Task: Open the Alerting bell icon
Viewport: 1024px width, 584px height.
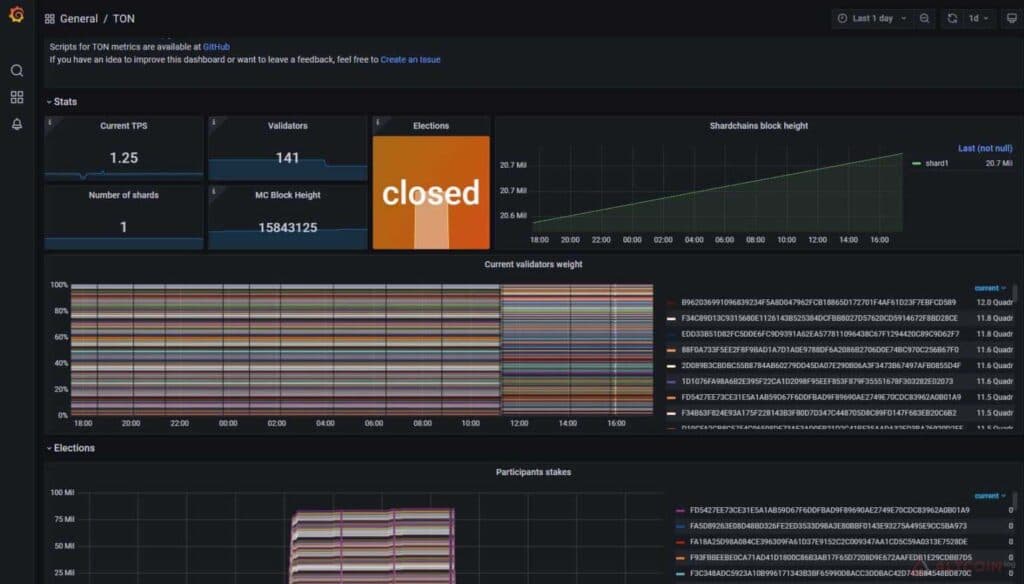Action: pyautogui.click(x=17, y=124)
